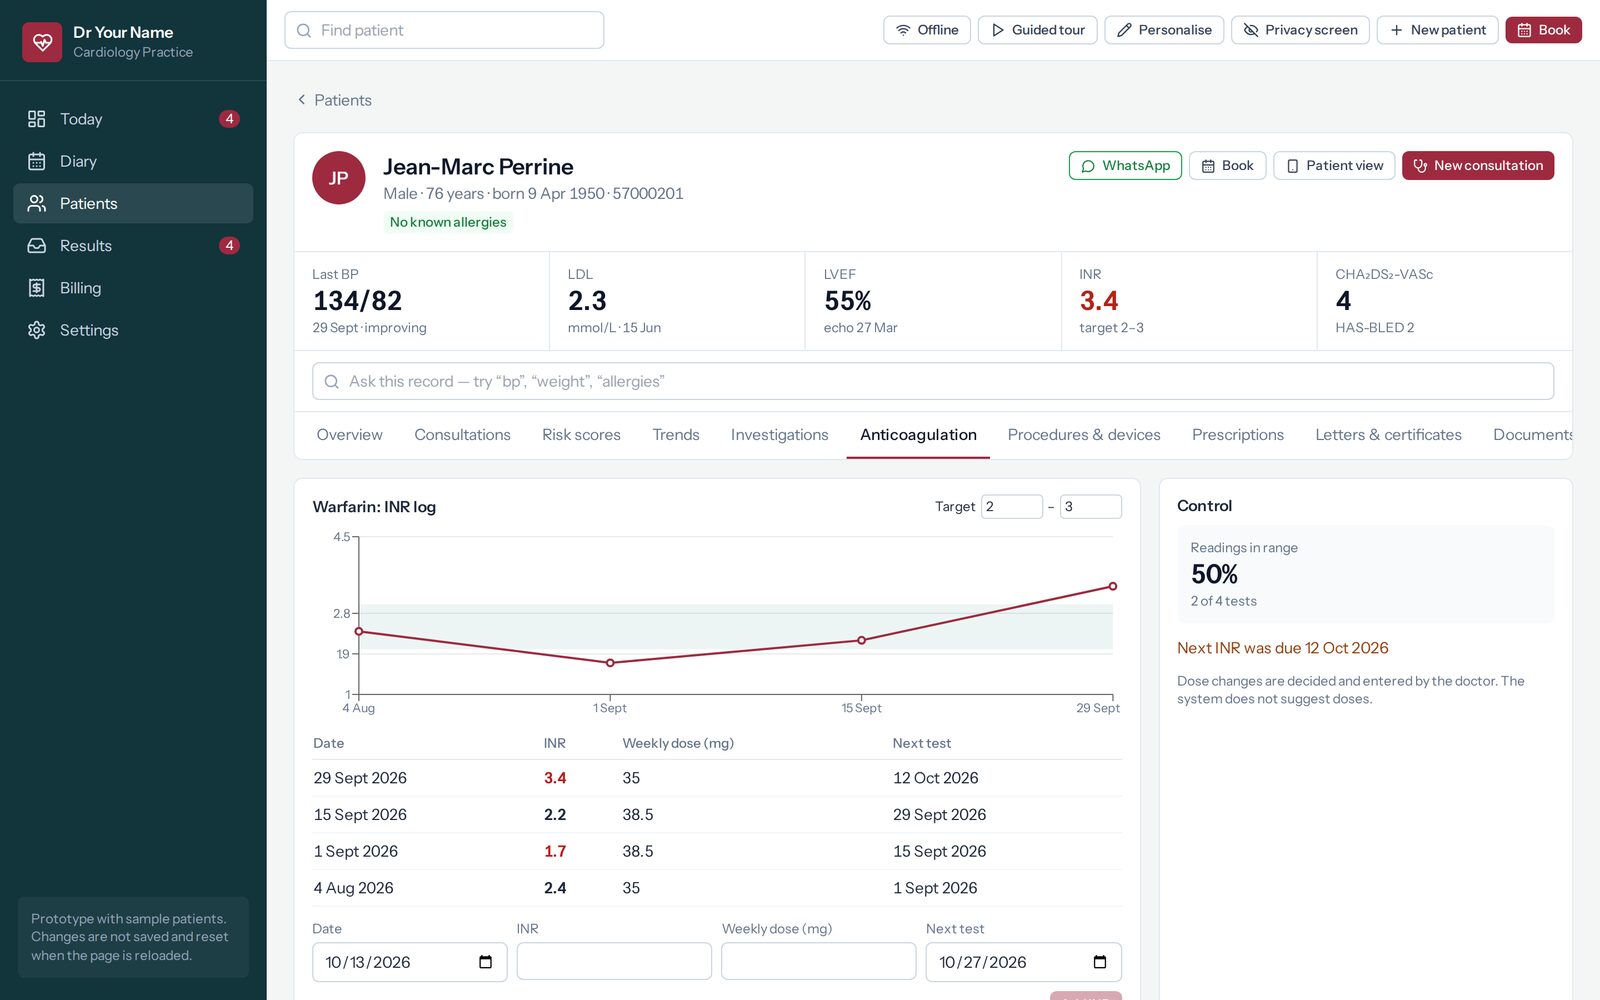Open the Investigations tab

coord(779,435)
